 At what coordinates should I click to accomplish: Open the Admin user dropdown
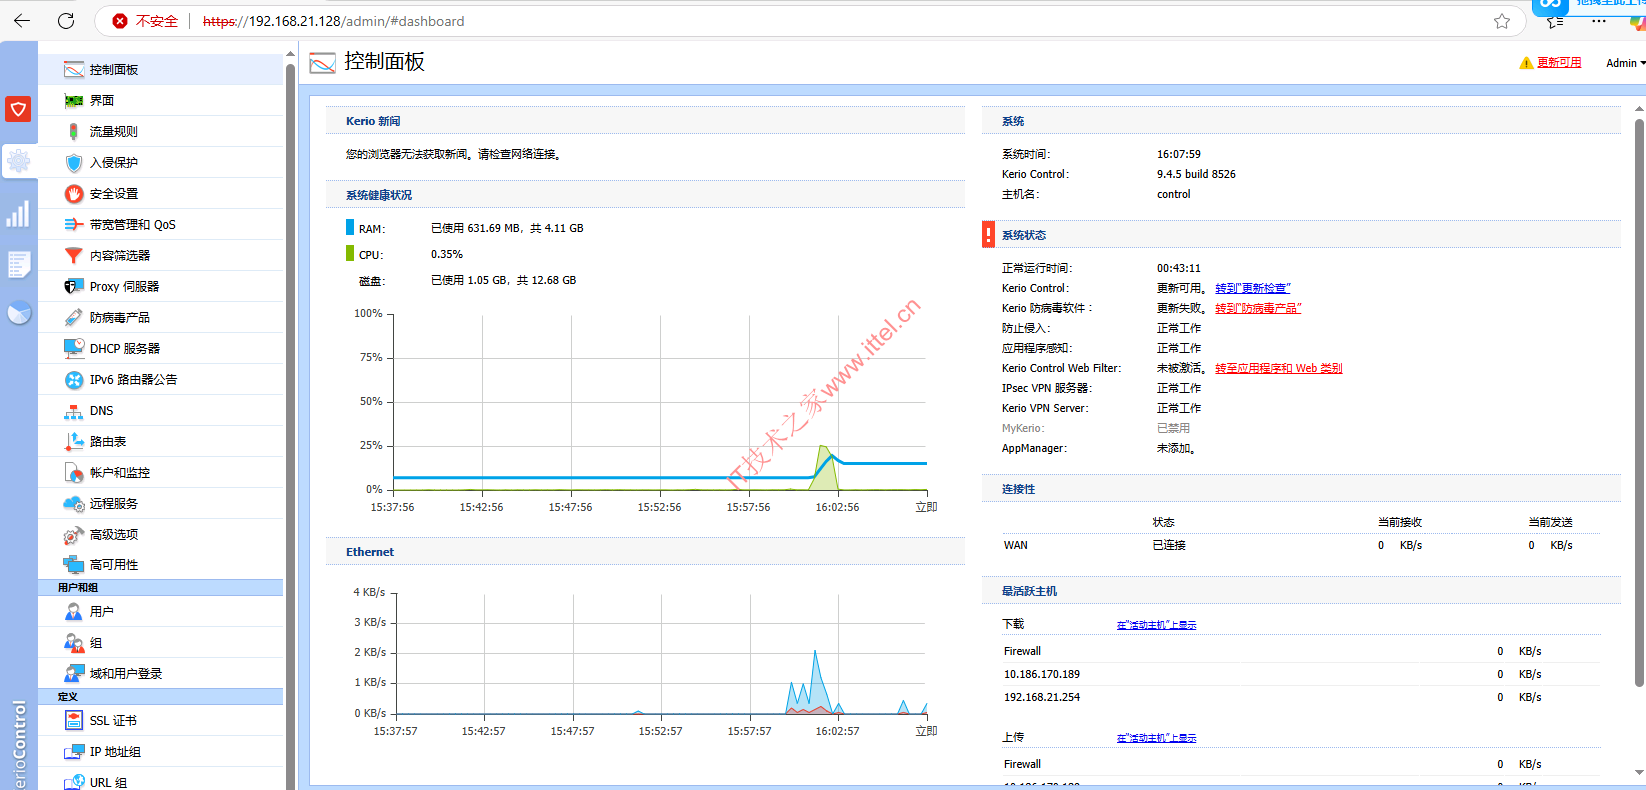tap(1625, 63)
